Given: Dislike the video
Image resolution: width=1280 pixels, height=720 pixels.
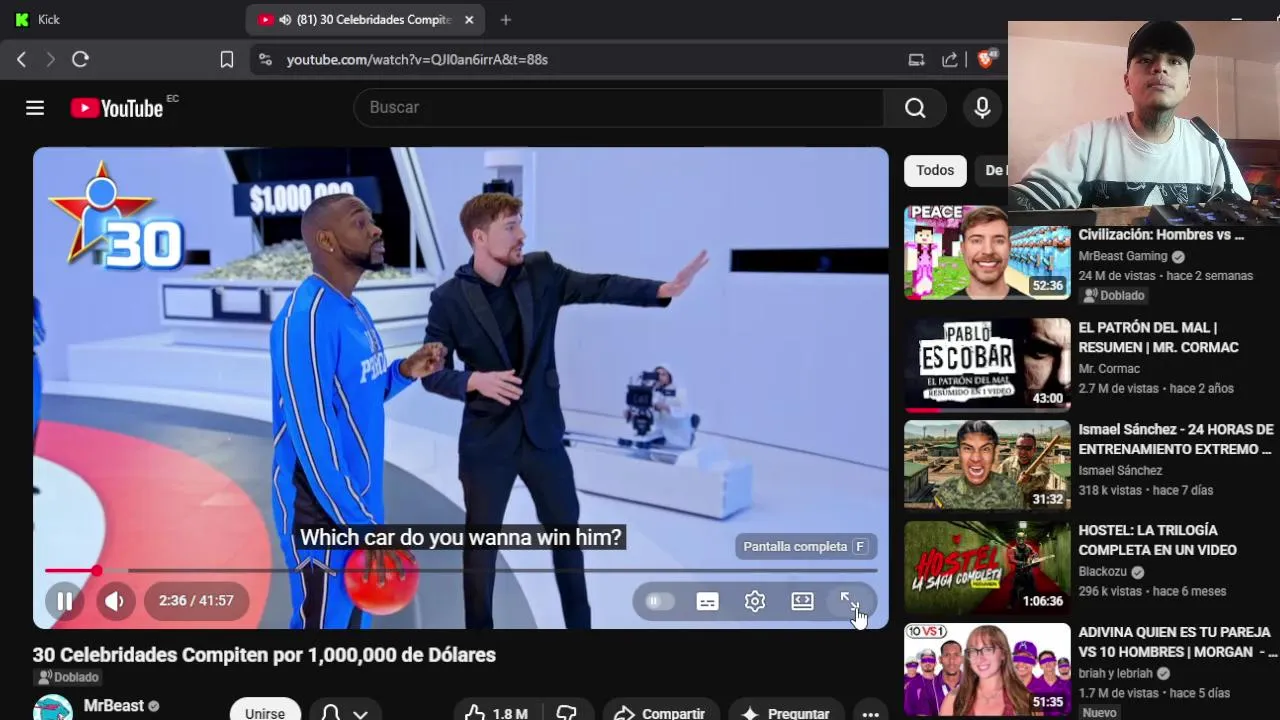Looking at the screenshot, I should (x=566, y=712).
